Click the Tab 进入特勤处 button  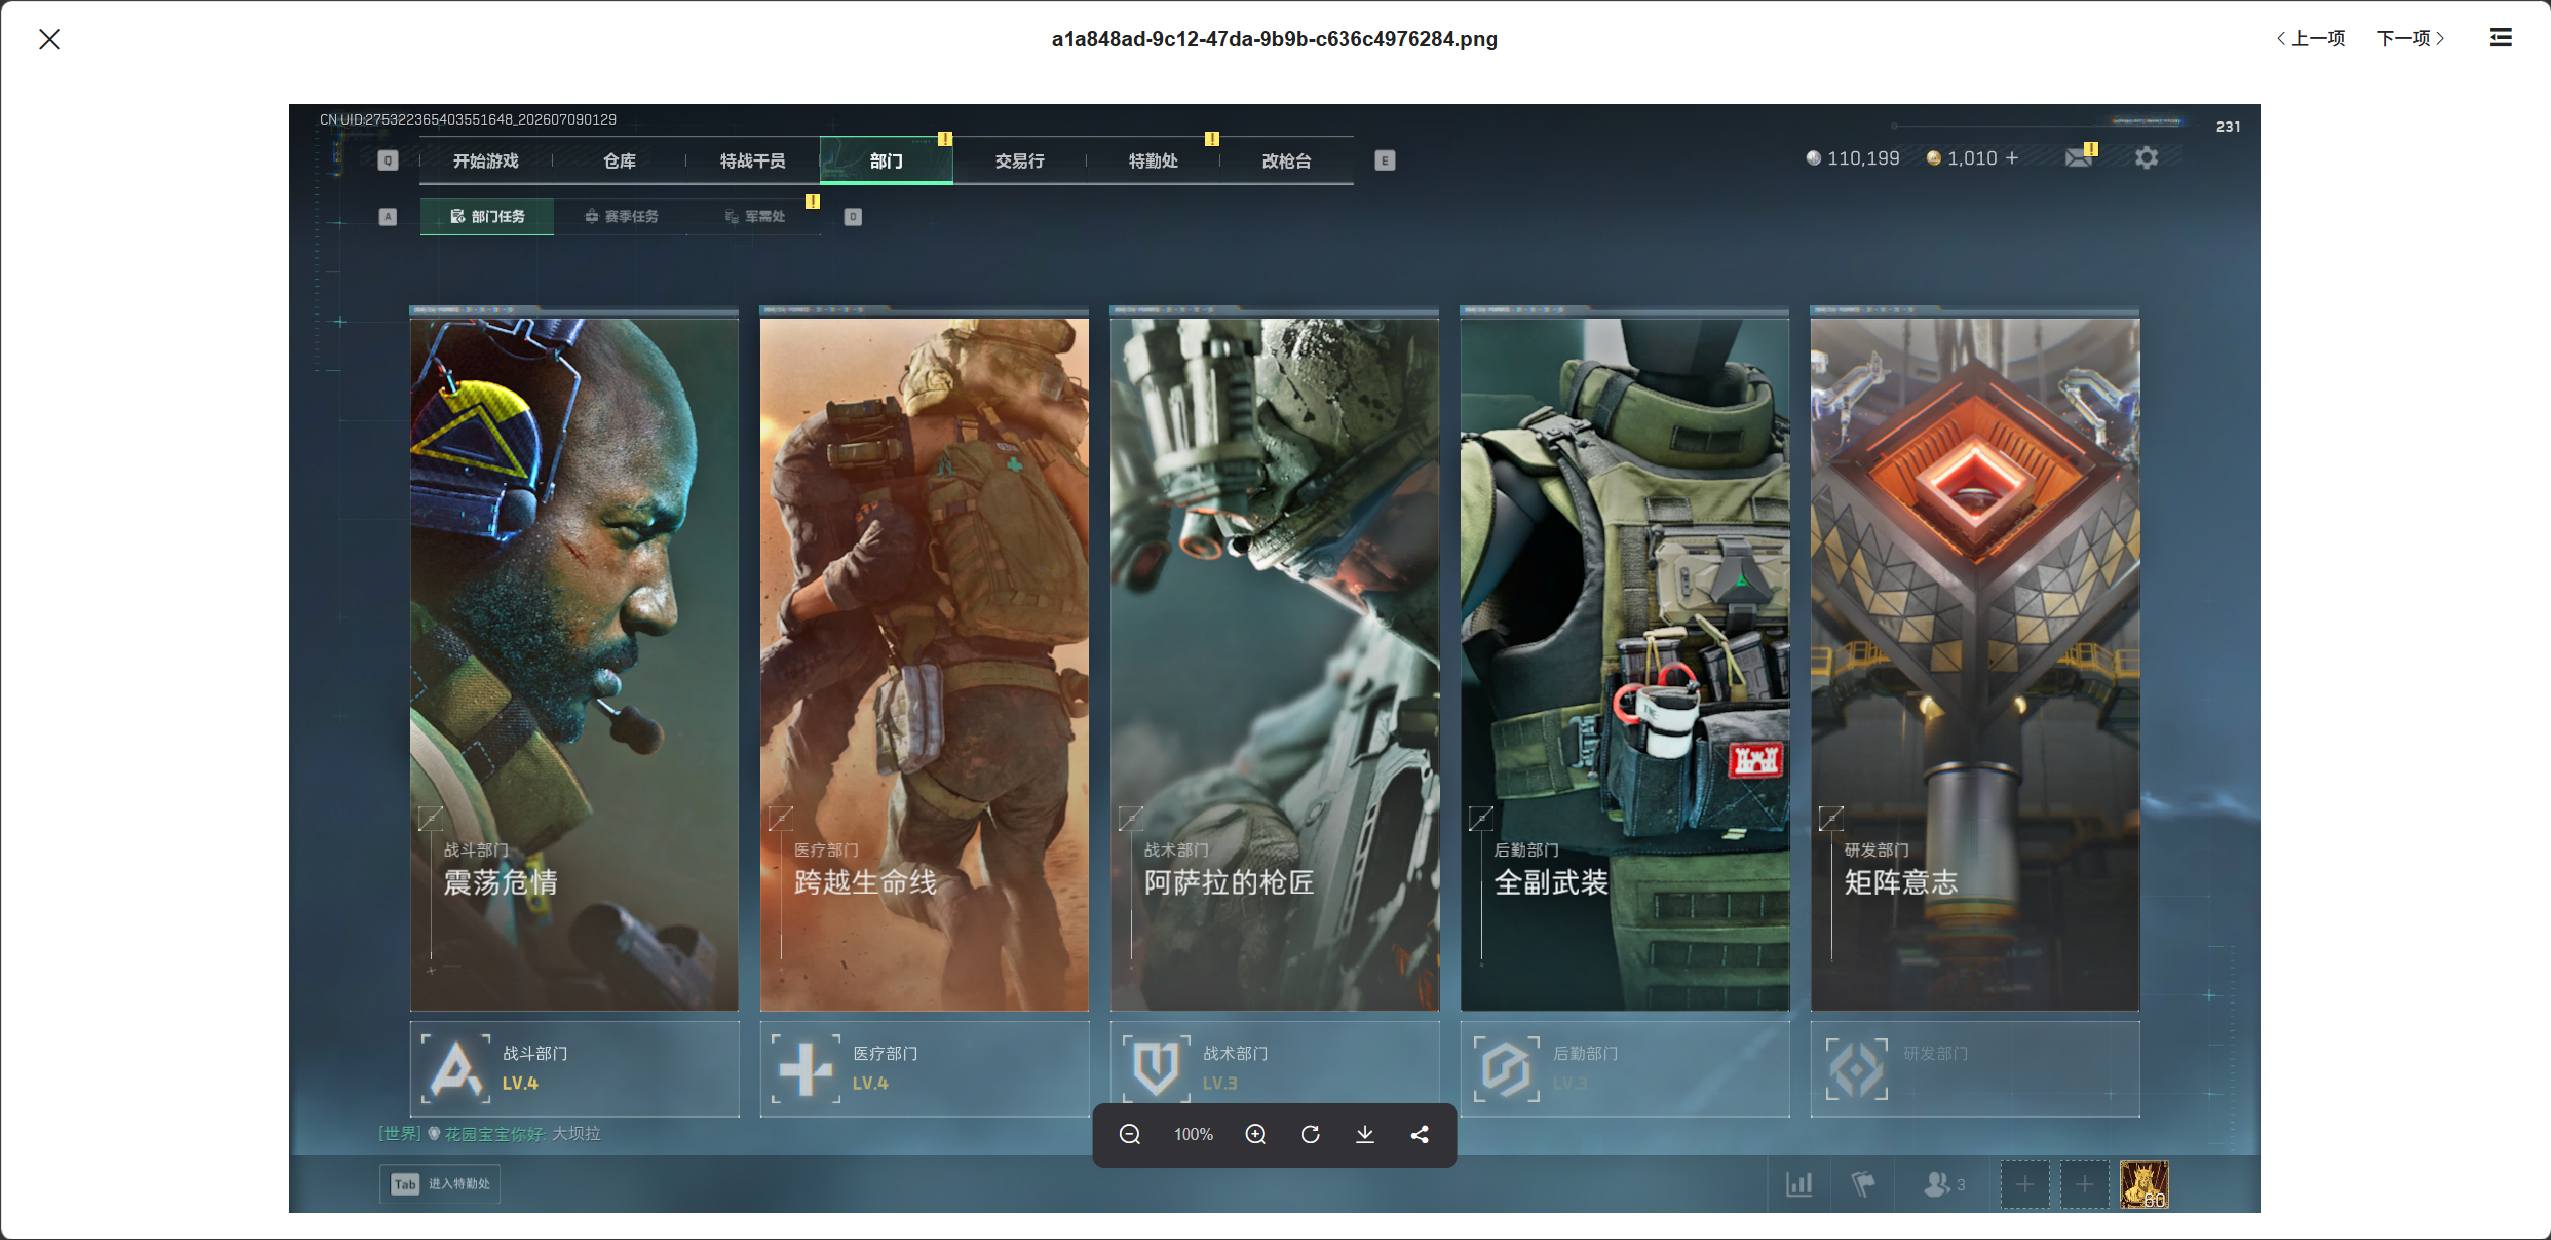[x=440, y=1184]
